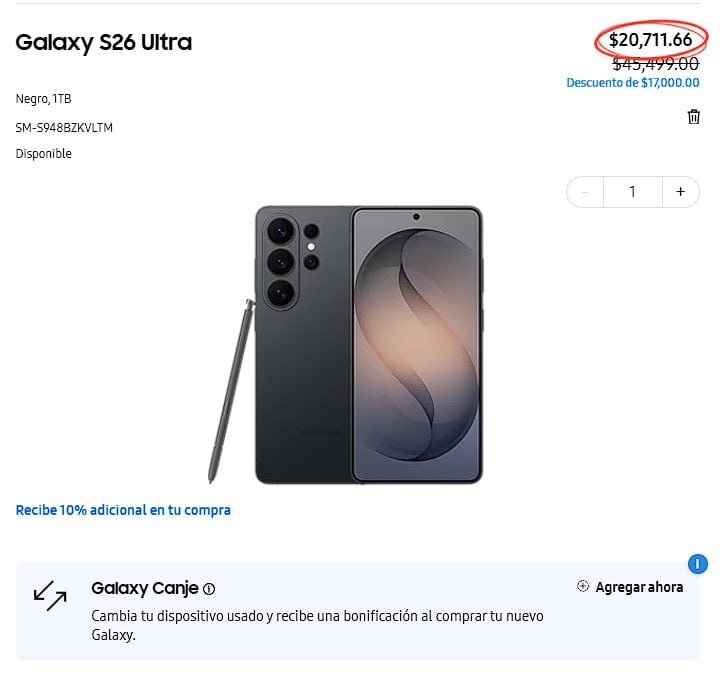The height and width of the screenshot is (681, 724).
Task: Click the S Pen stylus in product image
Action: pyautogui.click(x=232, y=390)
